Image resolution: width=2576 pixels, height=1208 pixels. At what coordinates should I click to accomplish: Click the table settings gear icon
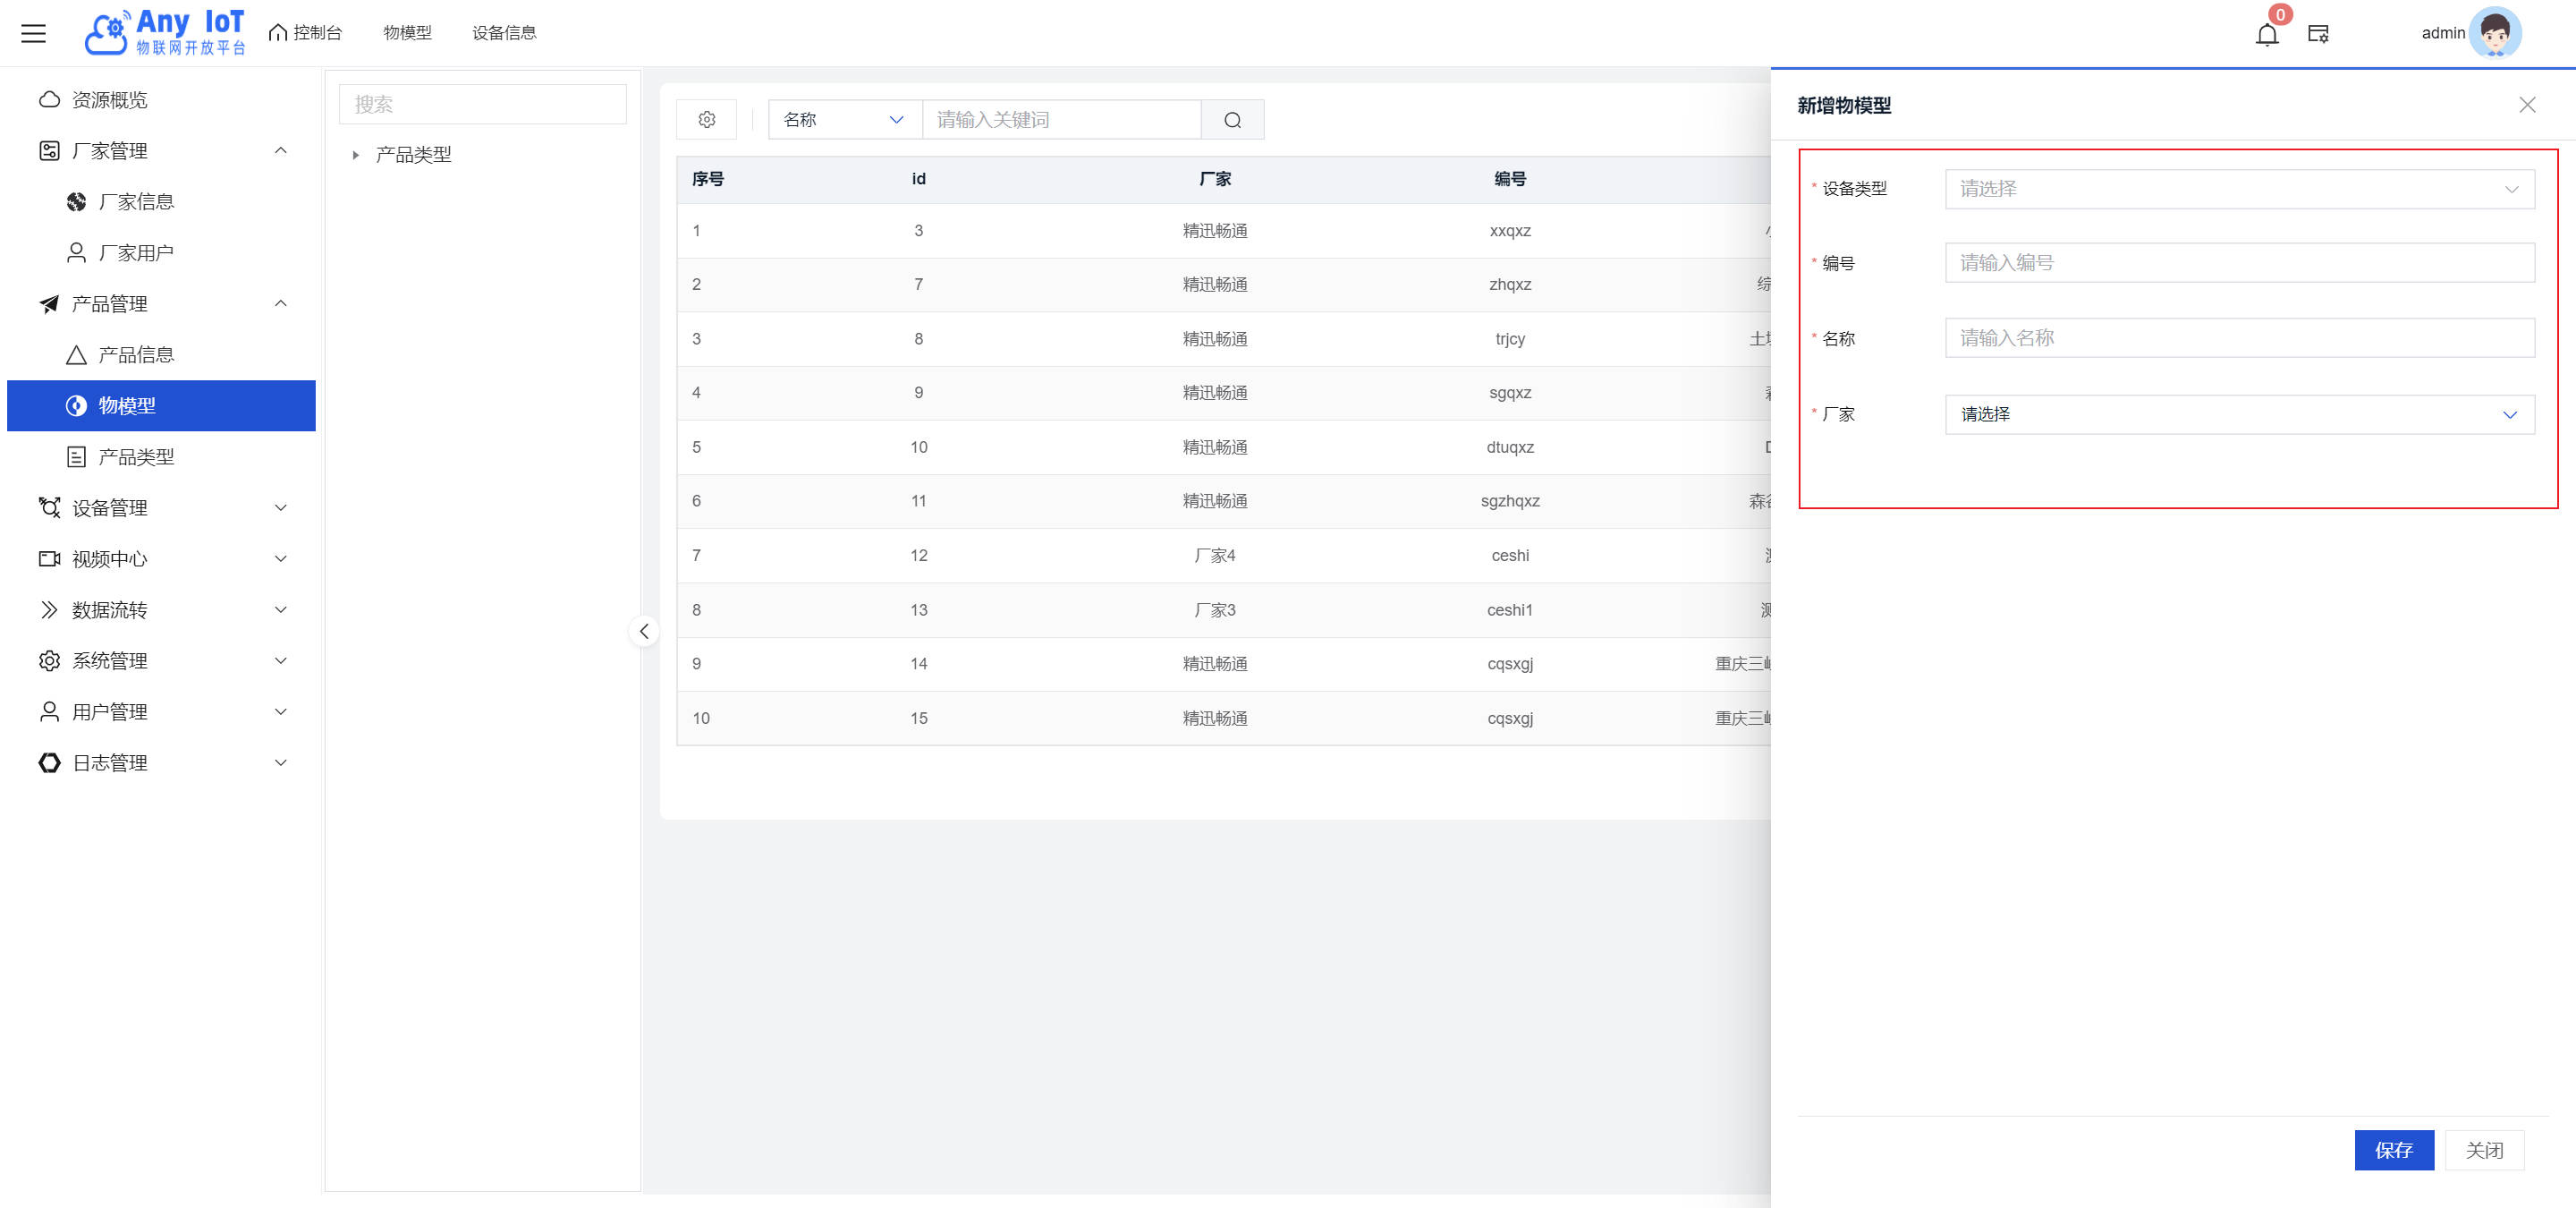[x=706, y=120]
